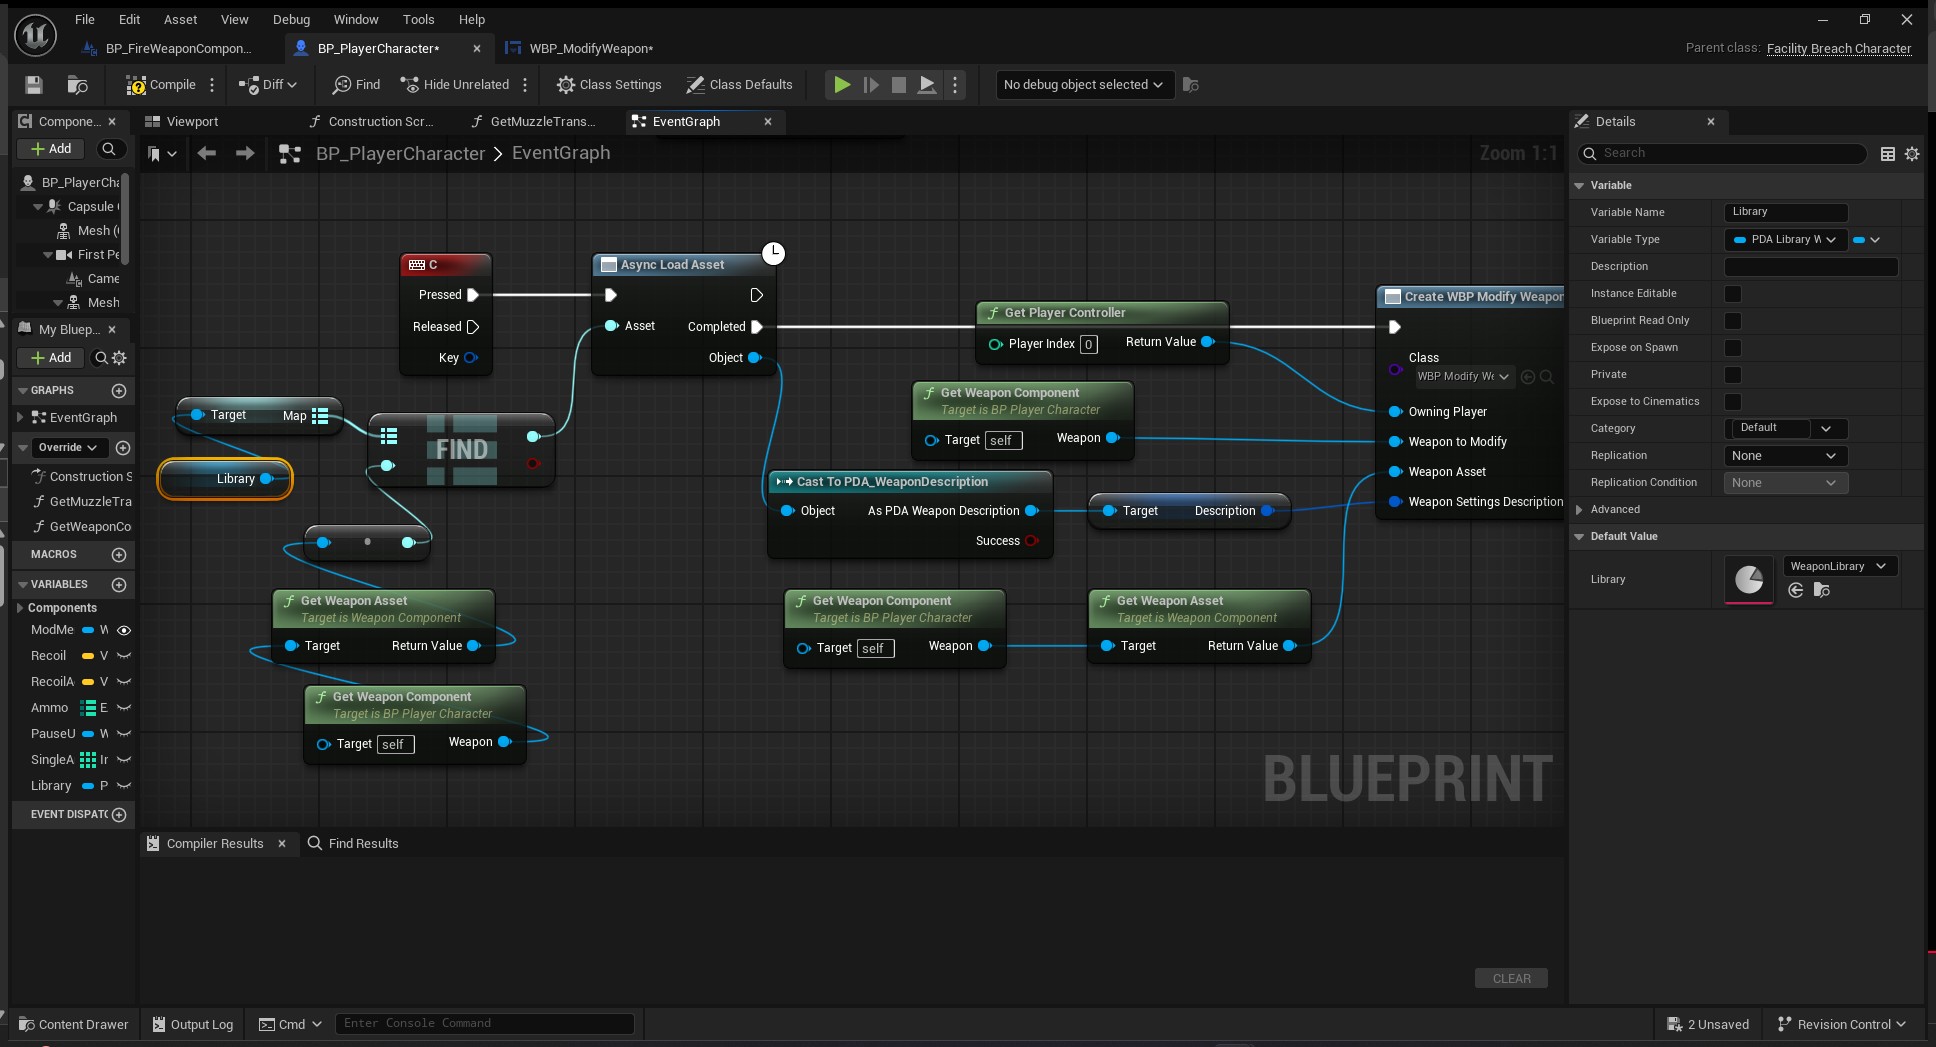This screenshot has height=1047, width=1936.
Task: Enable Expose to Cinematics checkbox
Action: 1733,402
